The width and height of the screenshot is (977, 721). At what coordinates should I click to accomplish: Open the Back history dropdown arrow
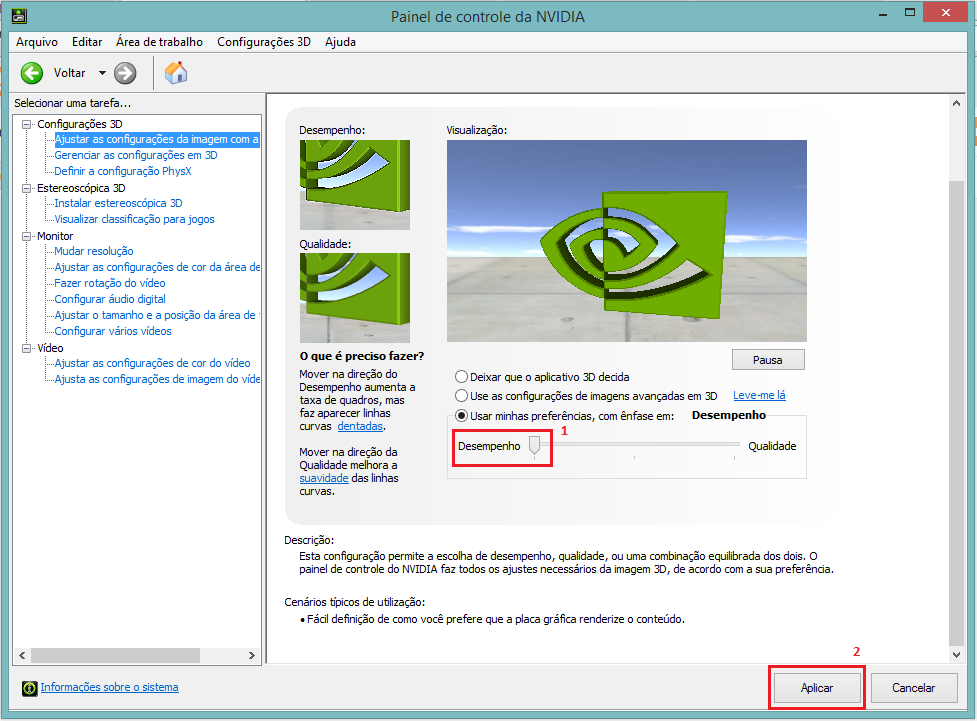click(x=102, y=73)
